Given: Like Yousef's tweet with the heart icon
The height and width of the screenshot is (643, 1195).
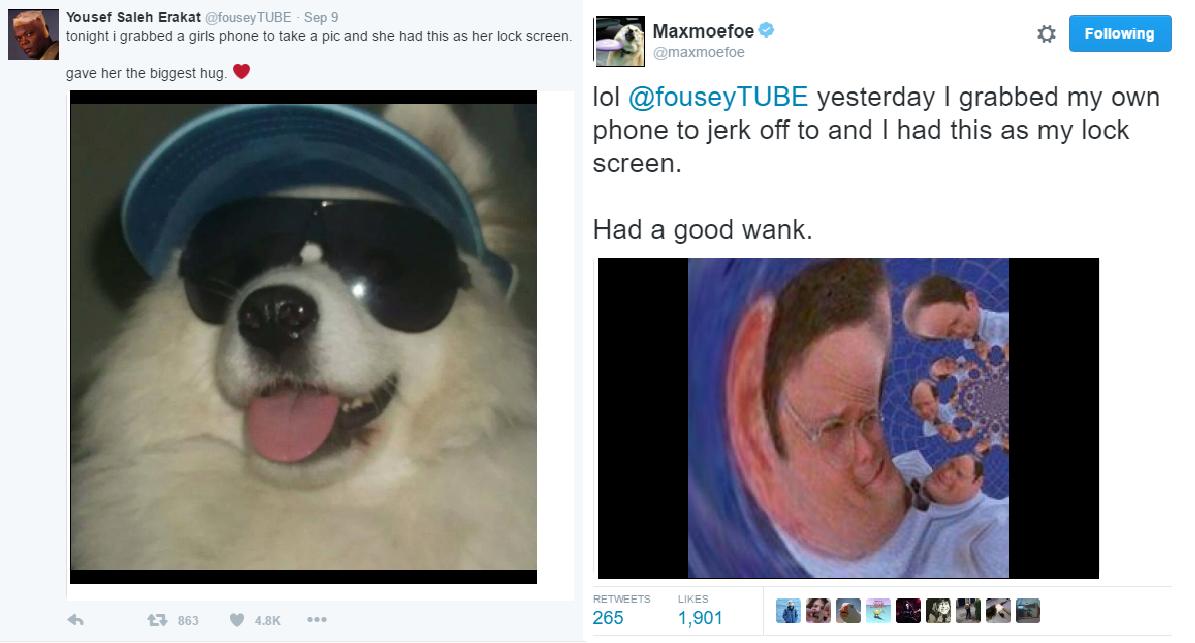Looking at the screenshot, I should pos(237,620).
